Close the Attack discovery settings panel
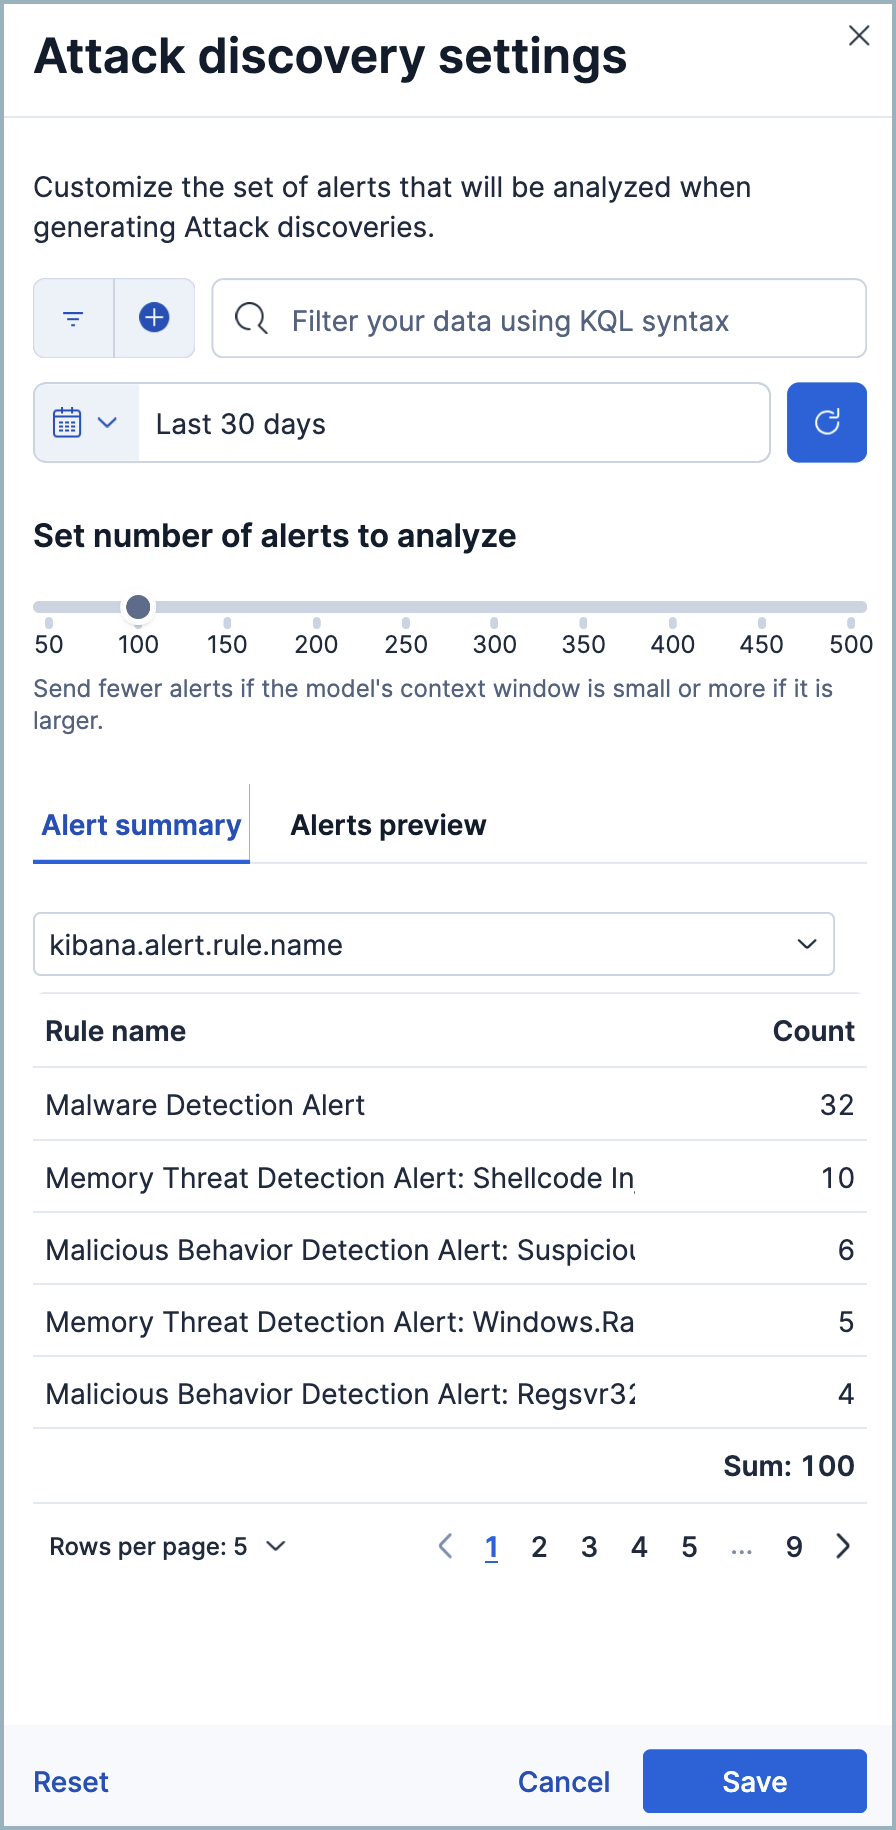 pyautogui.click(x=859, y=36)
